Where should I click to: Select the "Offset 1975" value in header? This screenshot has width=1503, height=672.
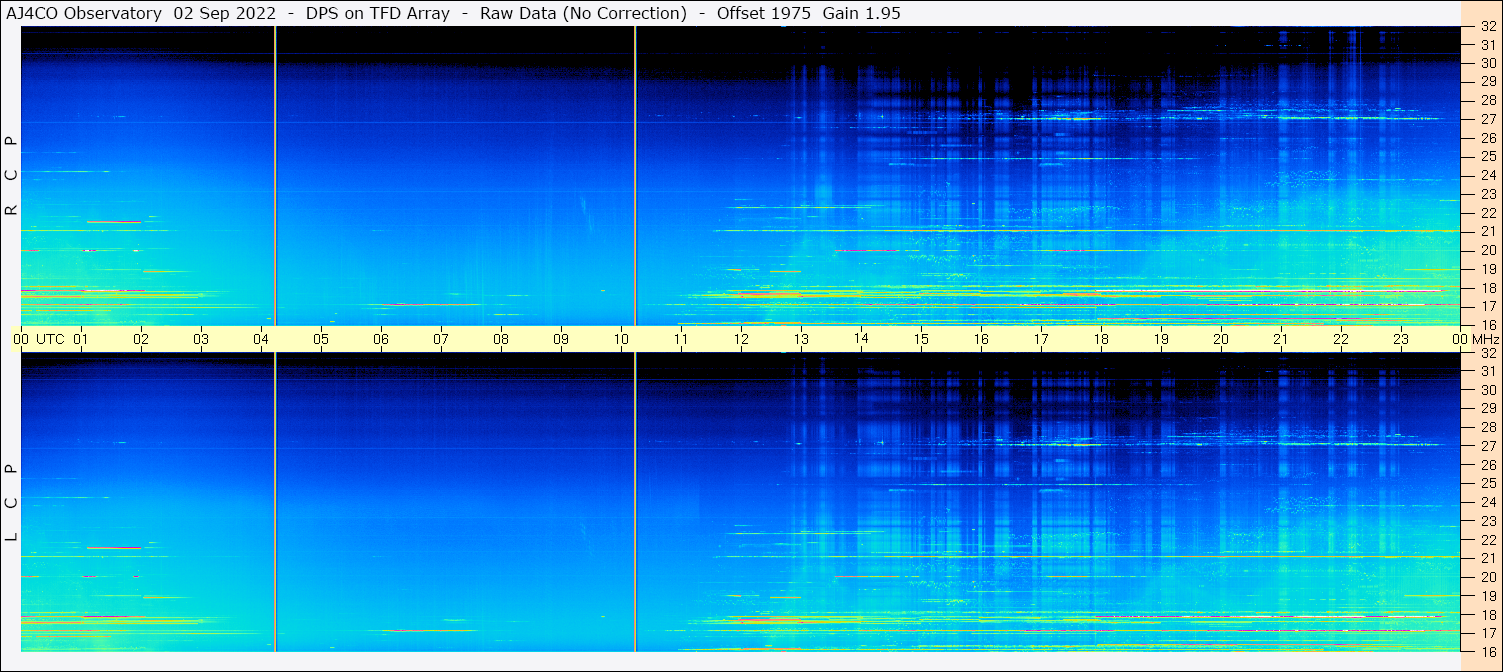[x=764, y=13]
